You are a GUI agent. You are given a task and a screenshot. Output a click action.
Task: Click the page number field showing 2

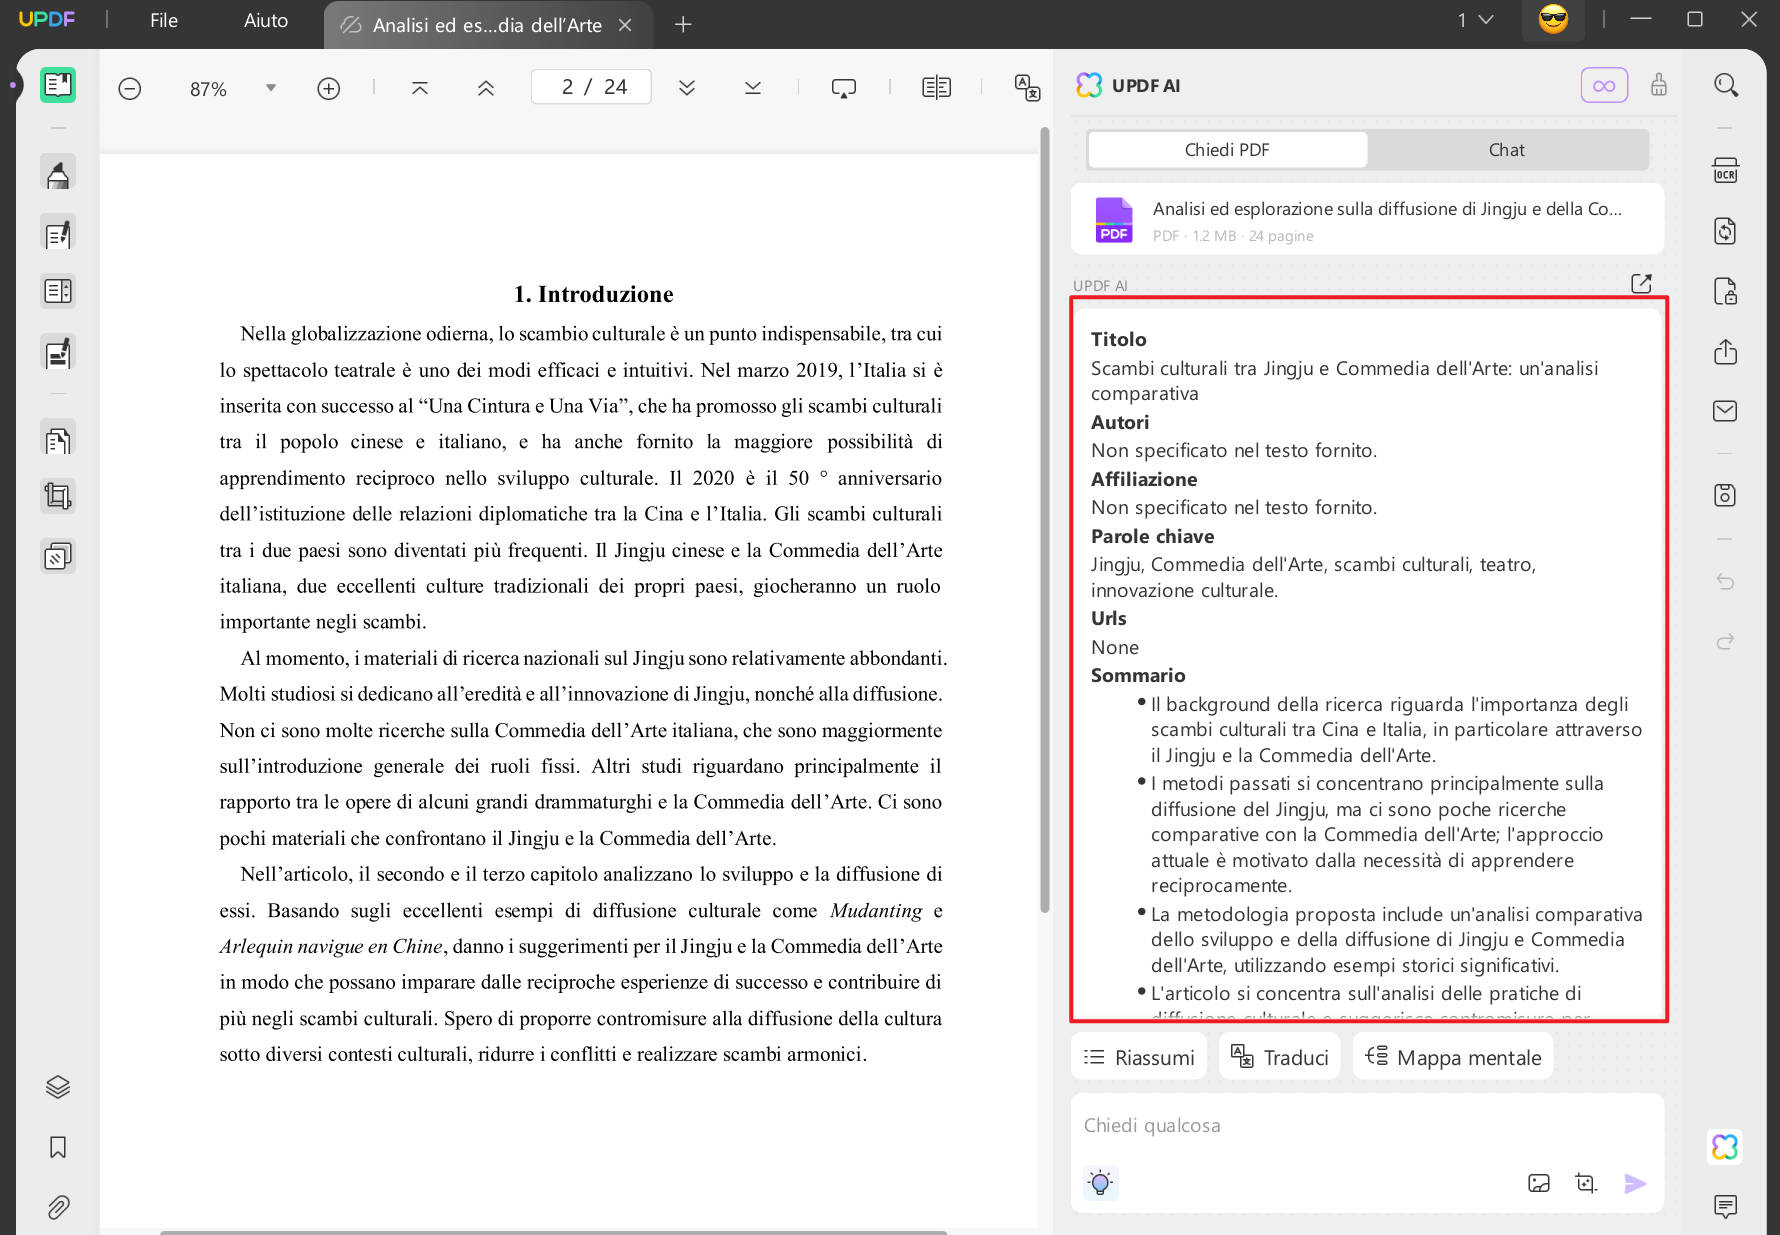point(591,87)
